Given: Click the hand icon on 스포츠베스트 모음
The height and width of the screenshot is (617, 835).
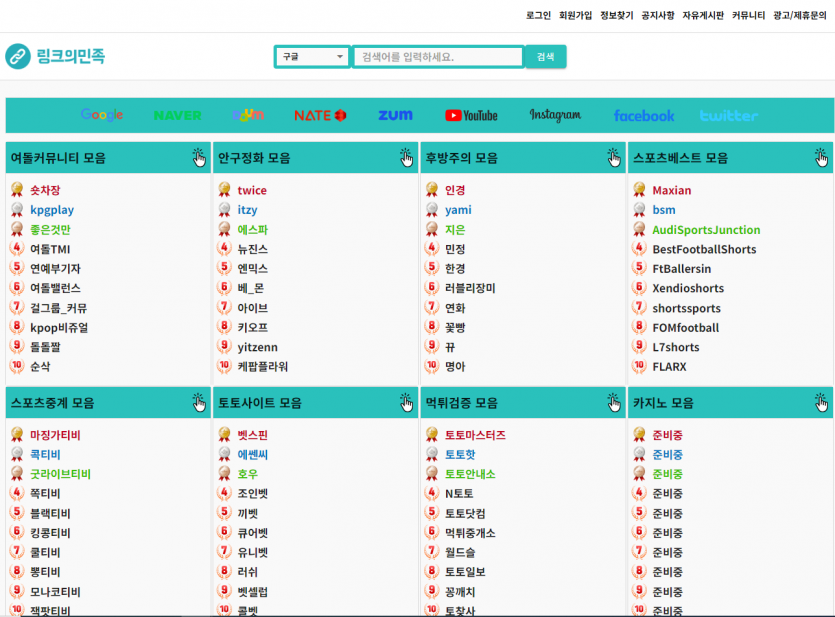Looking at the screenshot, I should pyautogui.click(x=821, y=158).
